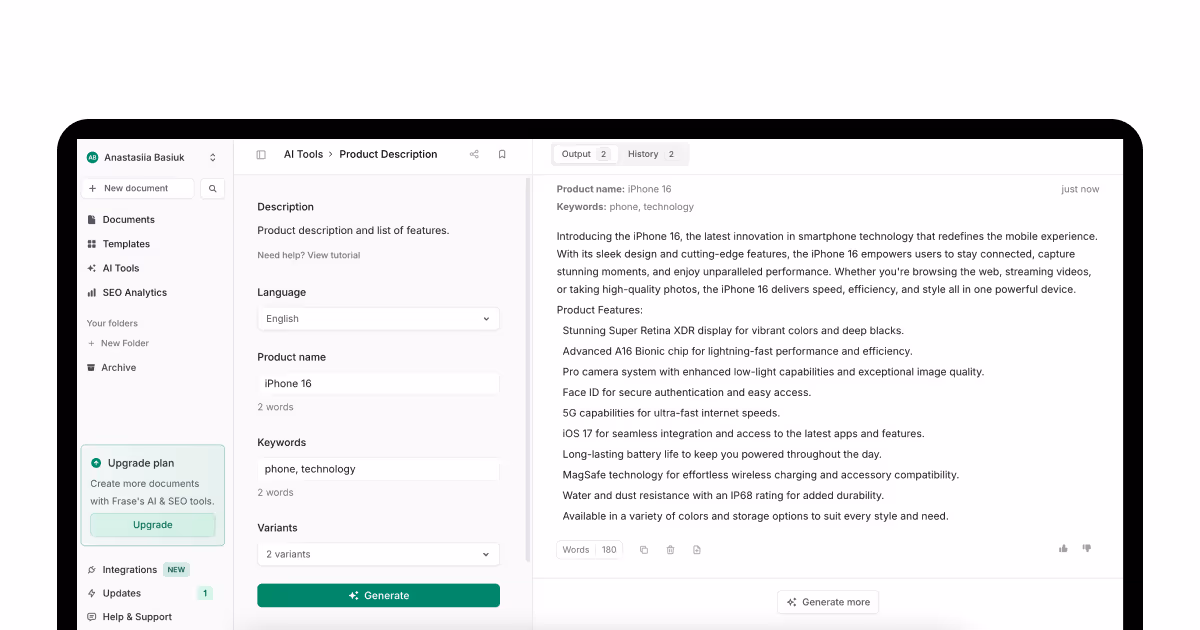Open the Variants dropdown showing 2 variants
1200x630 pixels.
pyautogui.click(x=378, y=554)
